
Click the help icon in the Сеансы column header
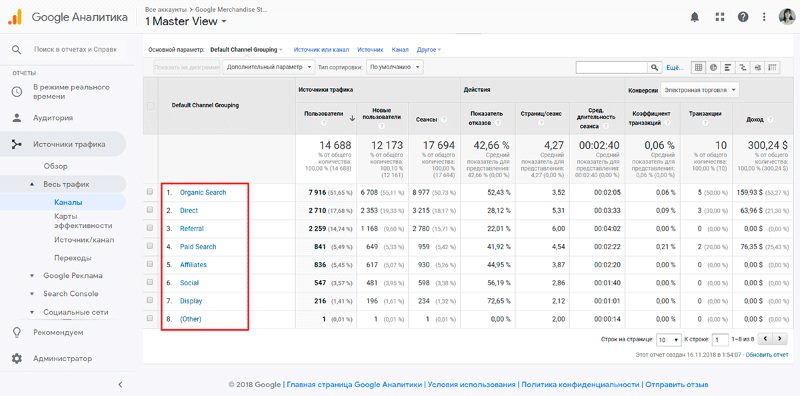pos(444,119)
